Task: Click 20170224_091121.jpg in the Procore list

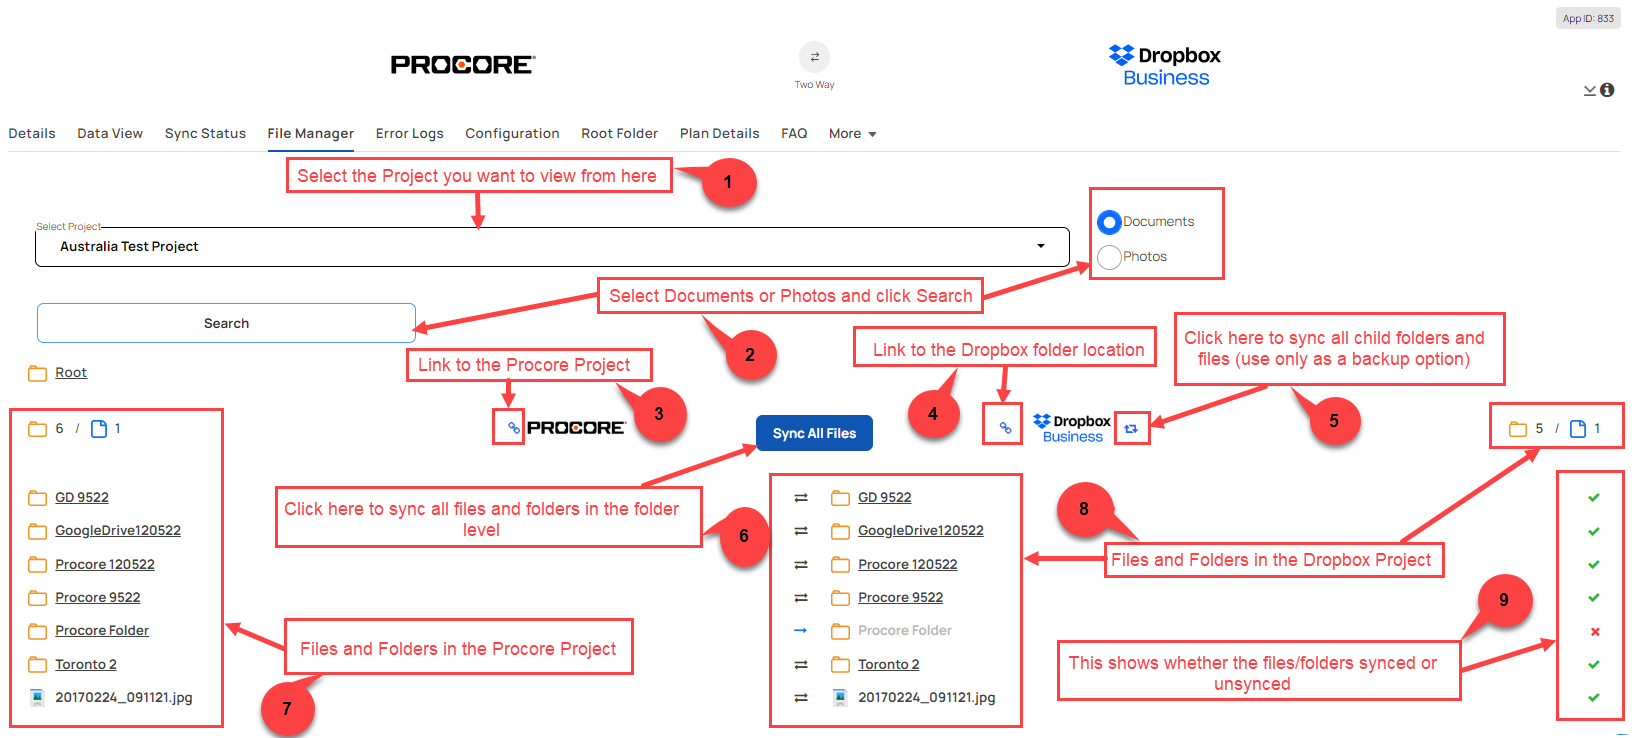Action: tap(124, 698)
